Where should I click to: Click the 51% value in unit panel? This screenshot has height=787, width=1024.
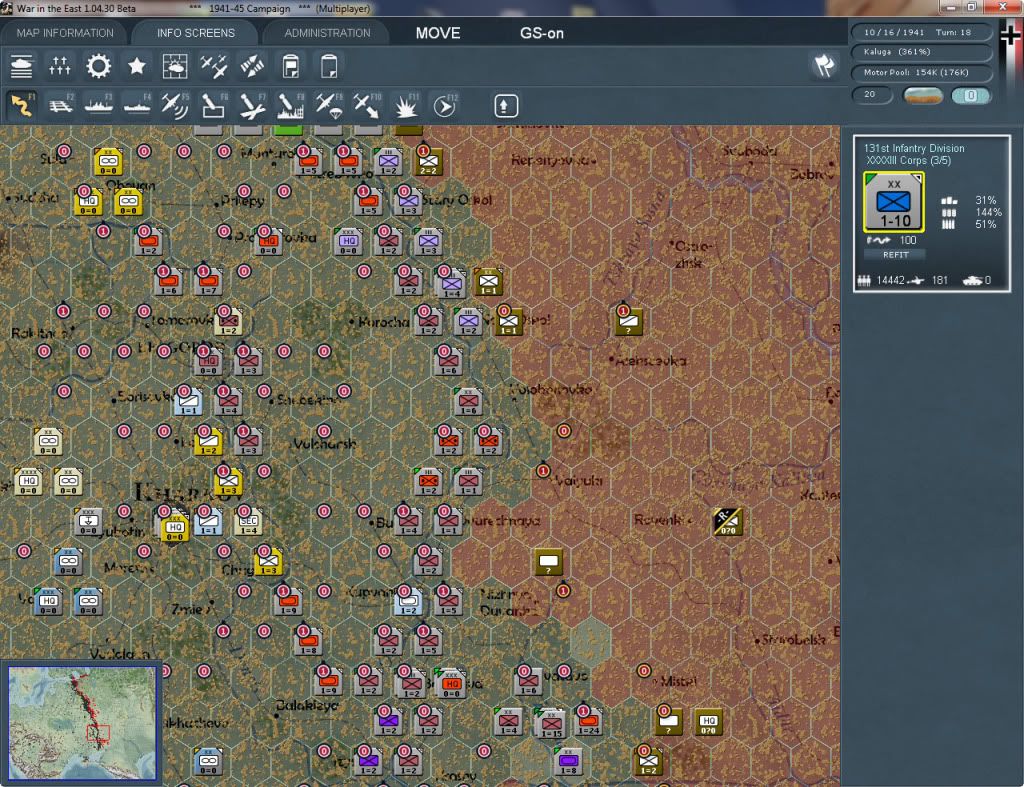pyautogui.click(x=986, y=225)
